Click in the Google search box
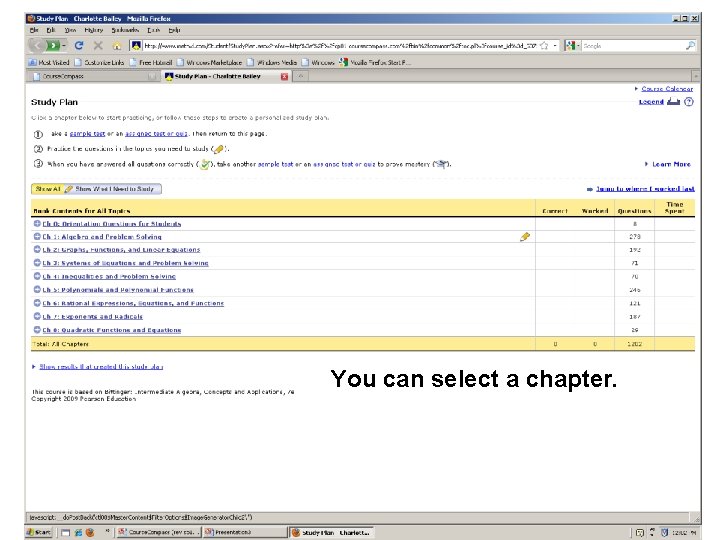Screen dimensions: 720x540 point(633,45)
